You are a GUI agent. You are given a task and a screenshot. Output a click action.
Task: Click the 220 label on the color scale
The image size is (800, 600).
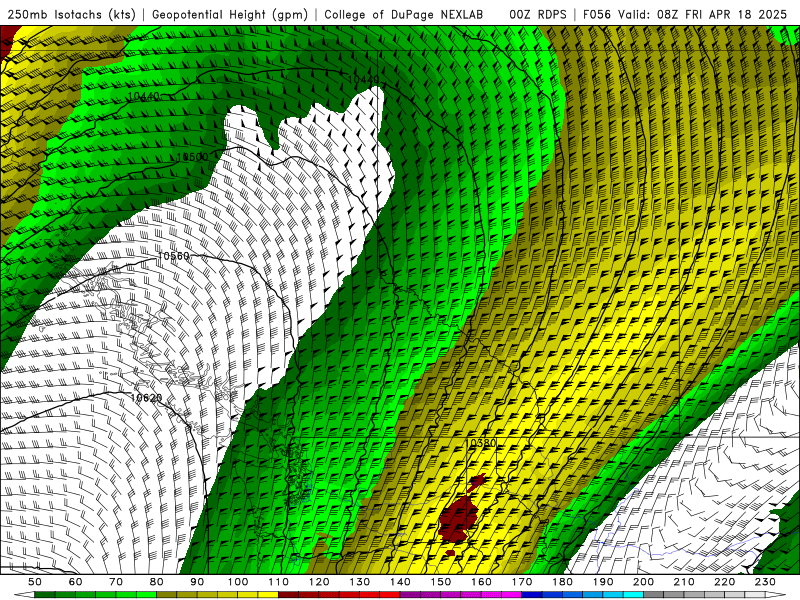725,582
